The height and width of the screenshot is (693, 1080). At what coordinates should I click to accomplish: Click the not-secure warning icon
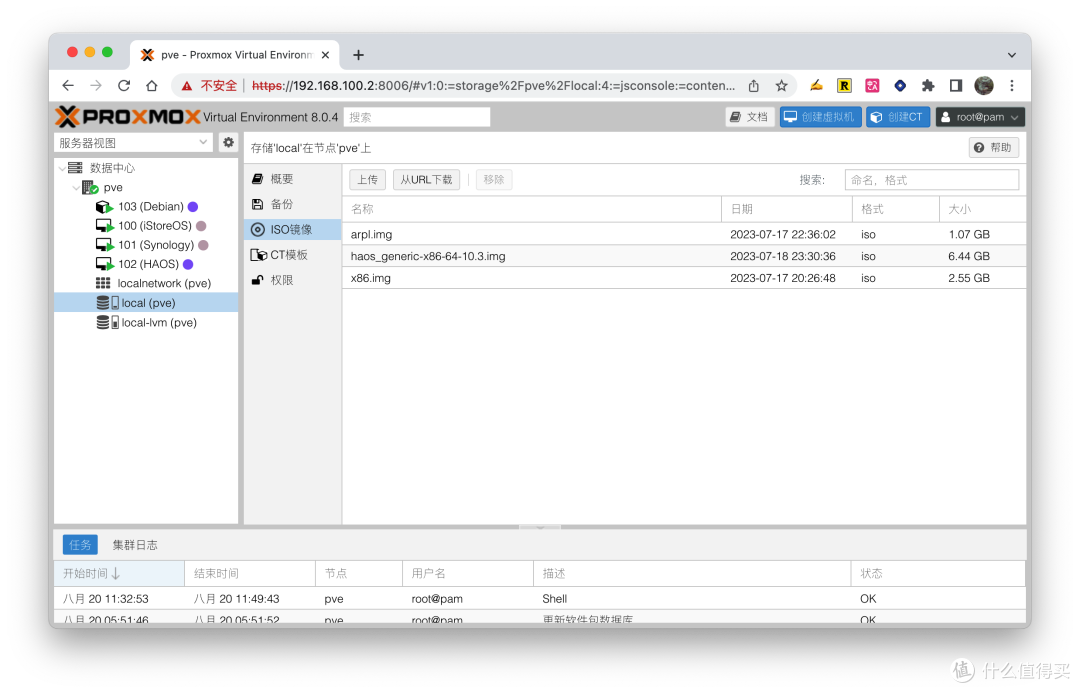click(x=187, y=86)
